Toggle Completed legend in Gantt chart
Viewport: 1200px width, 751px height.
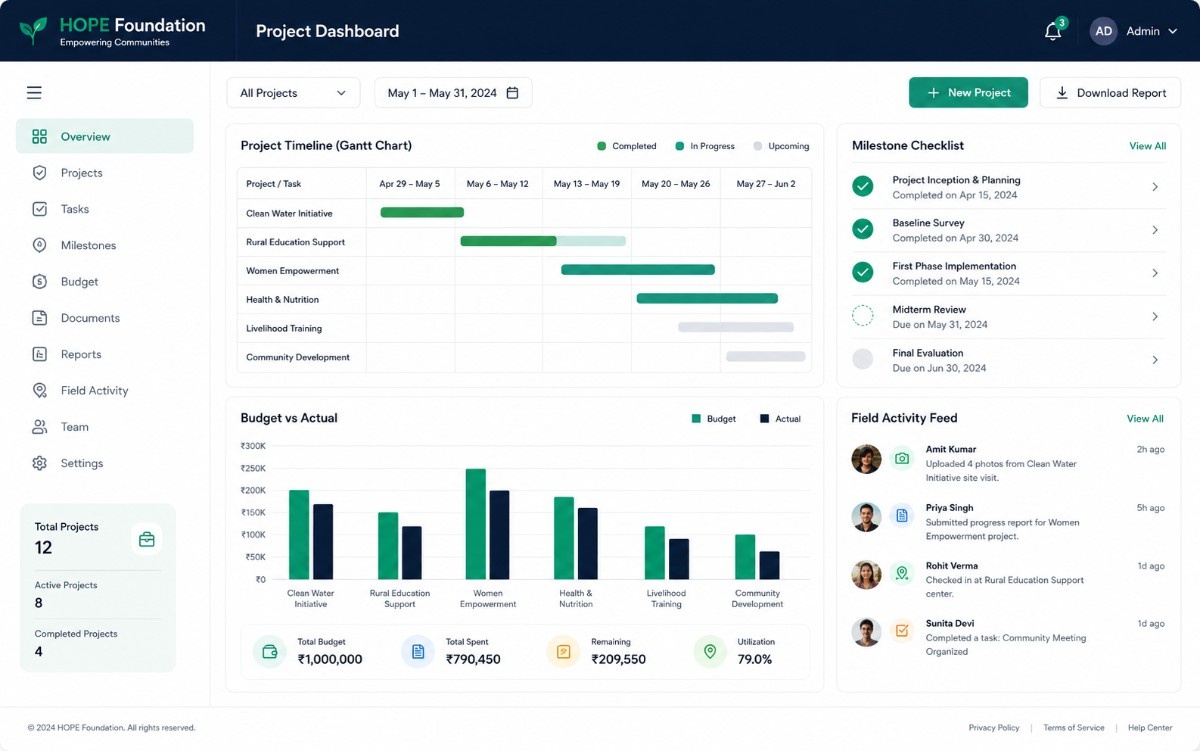click(x=627, y=146)
